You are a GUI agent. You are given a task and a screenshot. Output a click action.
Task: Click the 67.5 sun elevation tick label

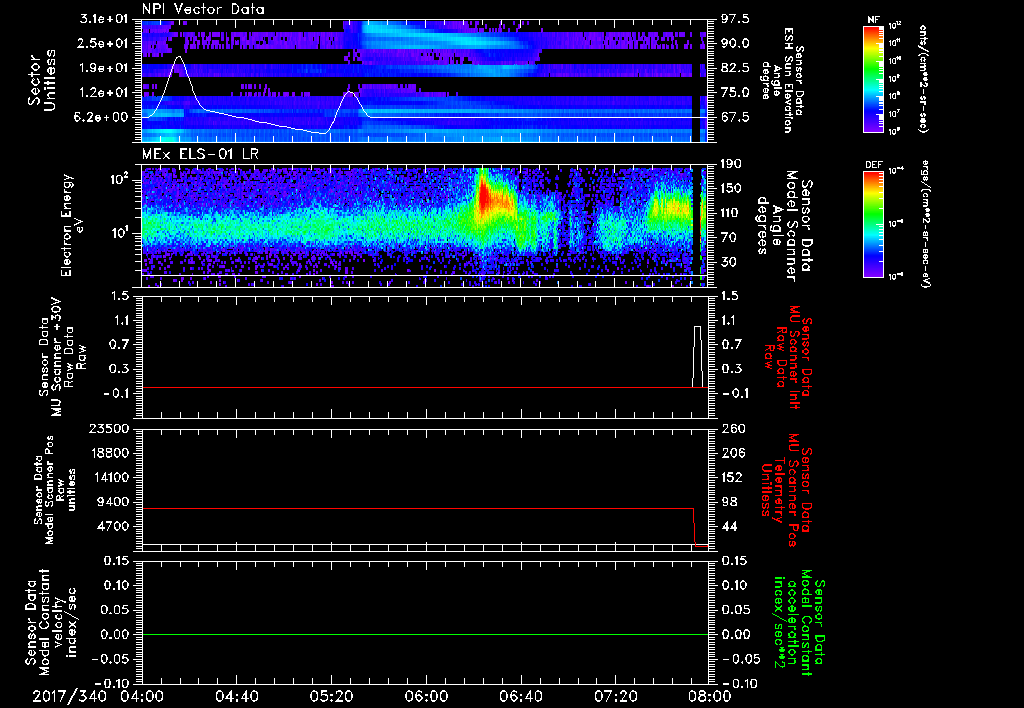tap(735, 117)
